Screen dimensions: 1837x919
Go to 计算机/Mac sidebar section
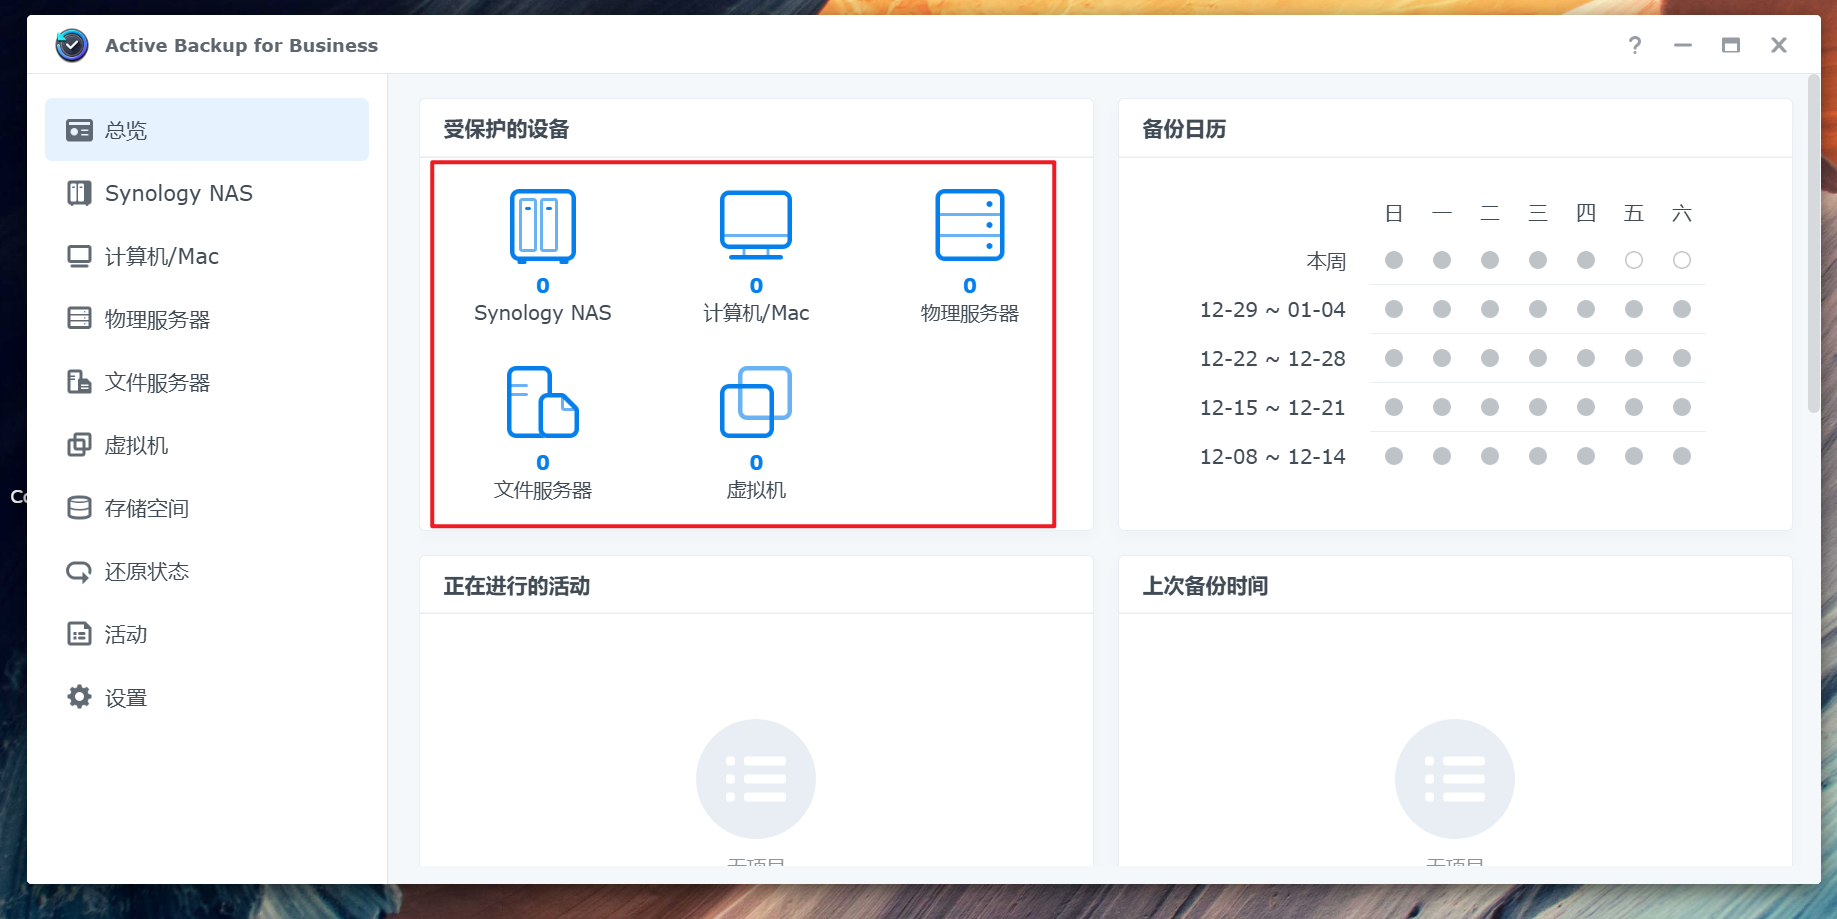tap(207, 256)
